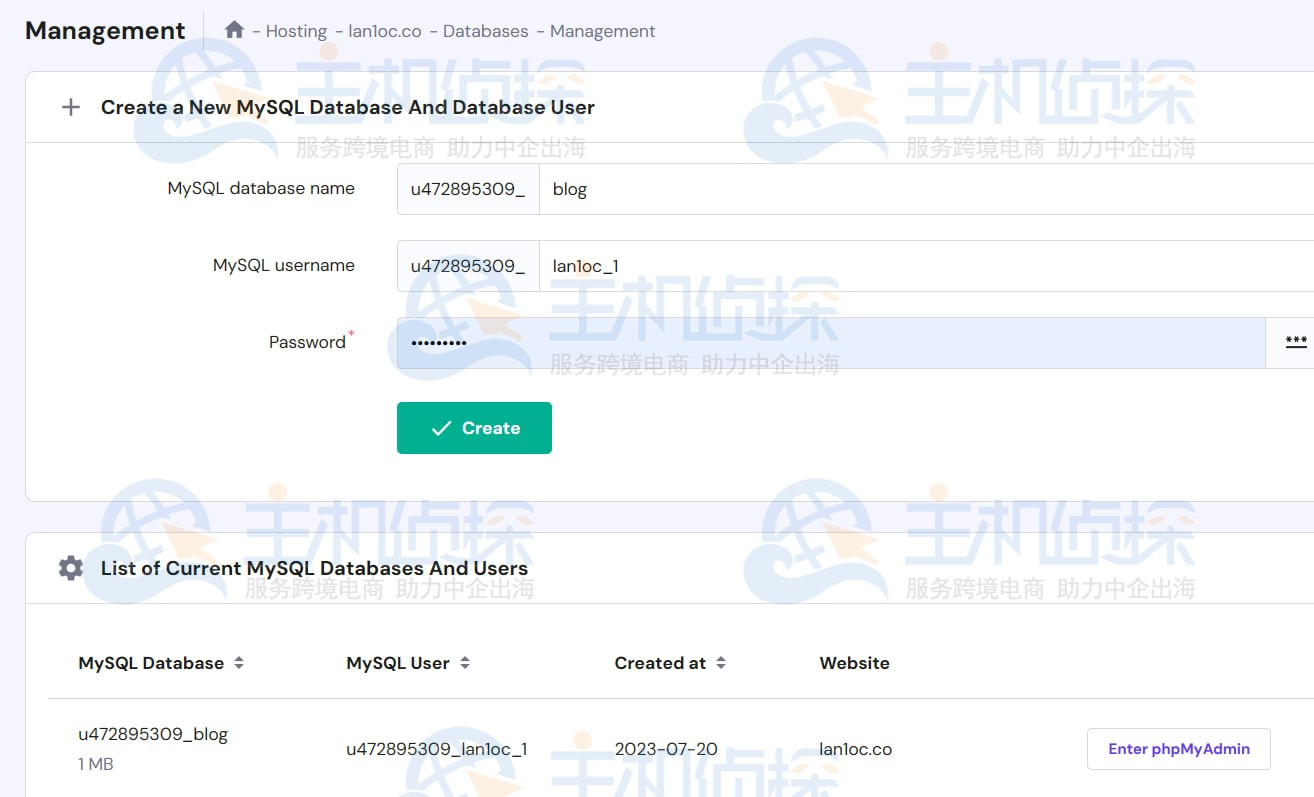Select the u472895309_lan1oc_1 user cell
Screen dimensions: 1314x797
pyautogui.click(x=437, y=749)
